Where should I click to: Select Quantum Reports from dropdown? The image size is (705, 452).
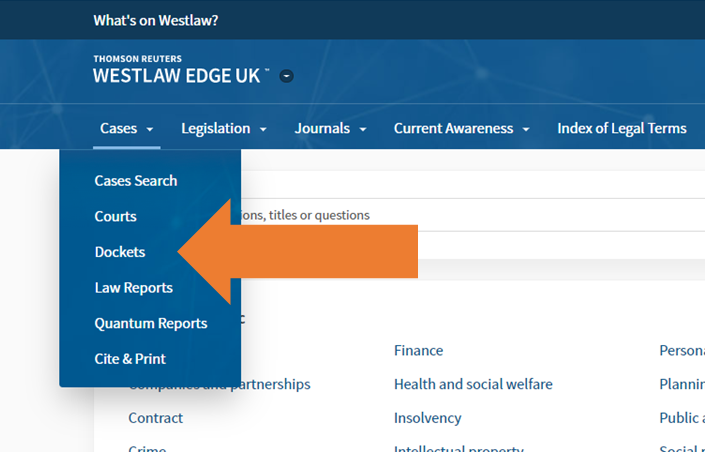pos(151,323)
